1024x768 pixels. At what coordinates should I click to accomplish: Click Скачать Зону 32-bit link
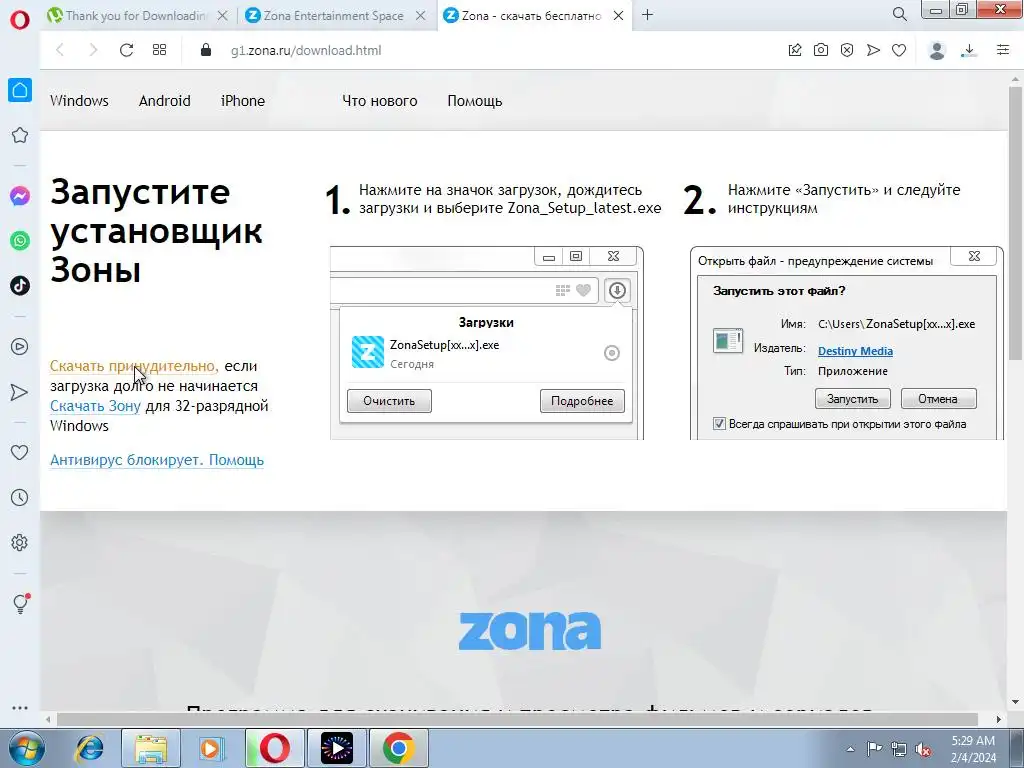[x=95, y=406]
